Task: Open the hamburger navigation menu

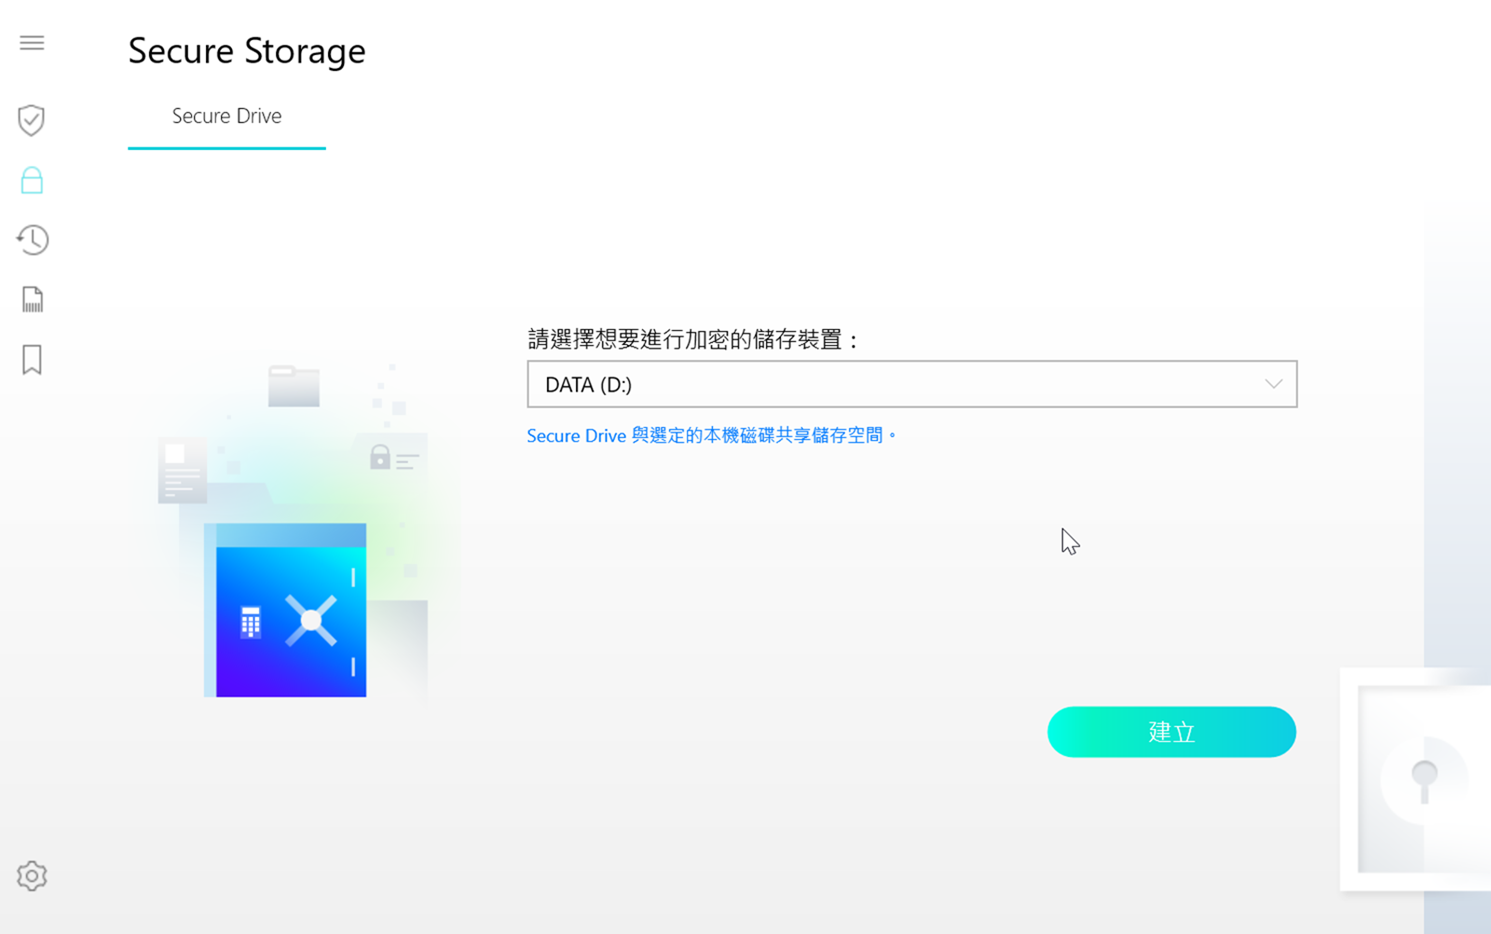Action: (x=32, y=43)
